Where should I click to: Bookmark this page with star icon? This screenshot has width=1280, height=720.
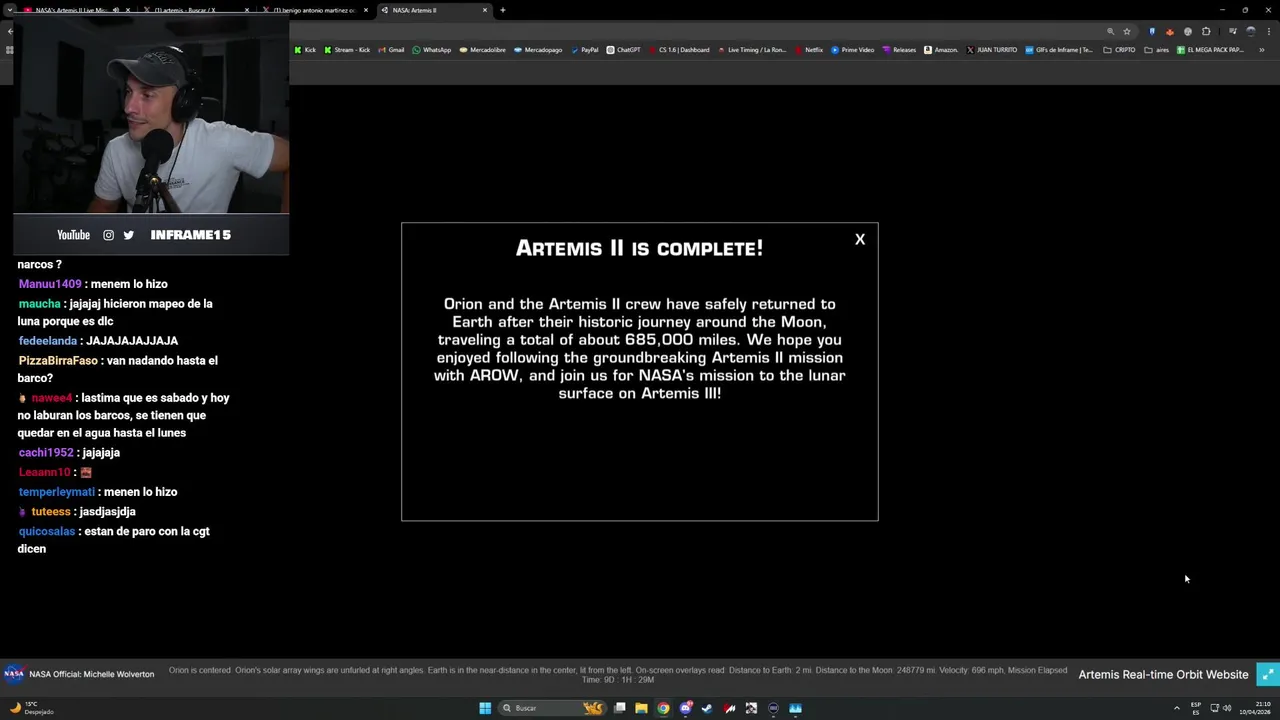[1127, 31]
